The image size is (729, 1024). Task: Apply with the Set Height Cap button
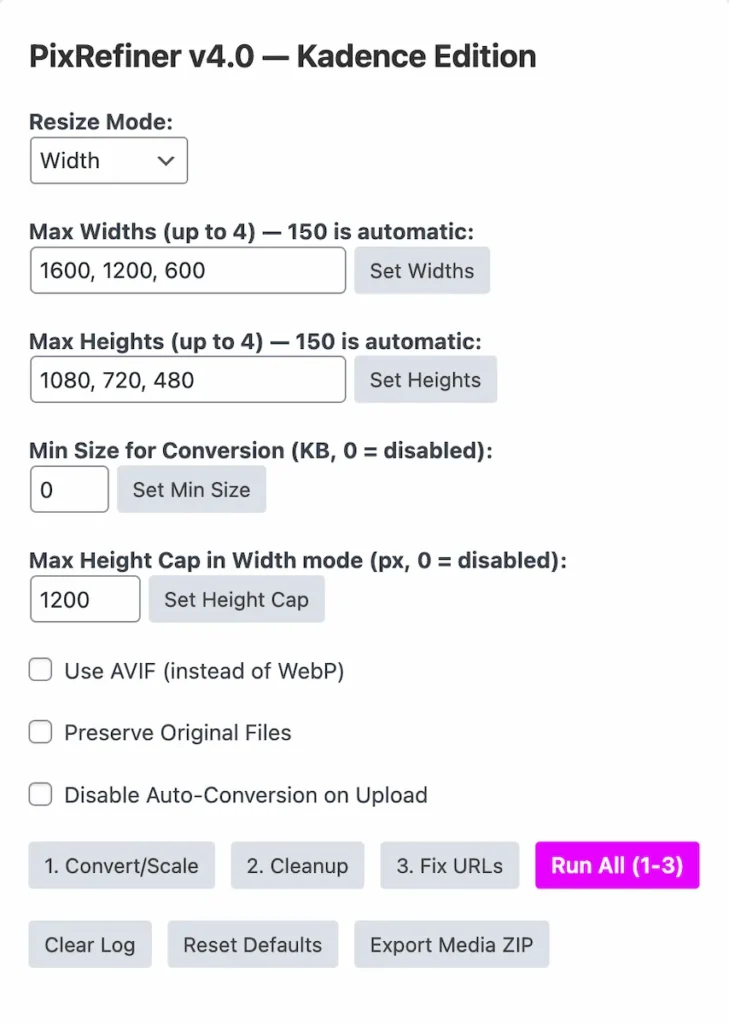[x=236, y=600]
